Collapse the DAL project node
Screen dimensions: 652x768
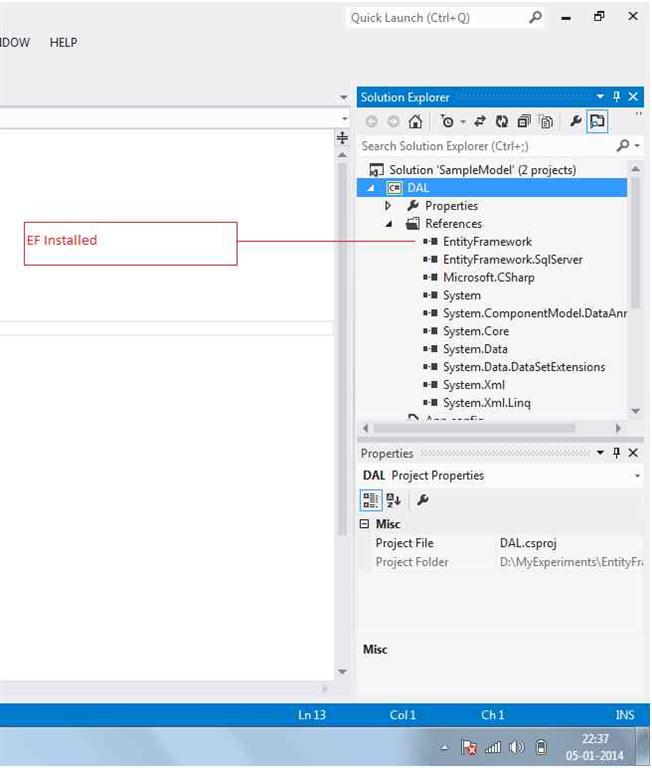click(x=371, y=188)
